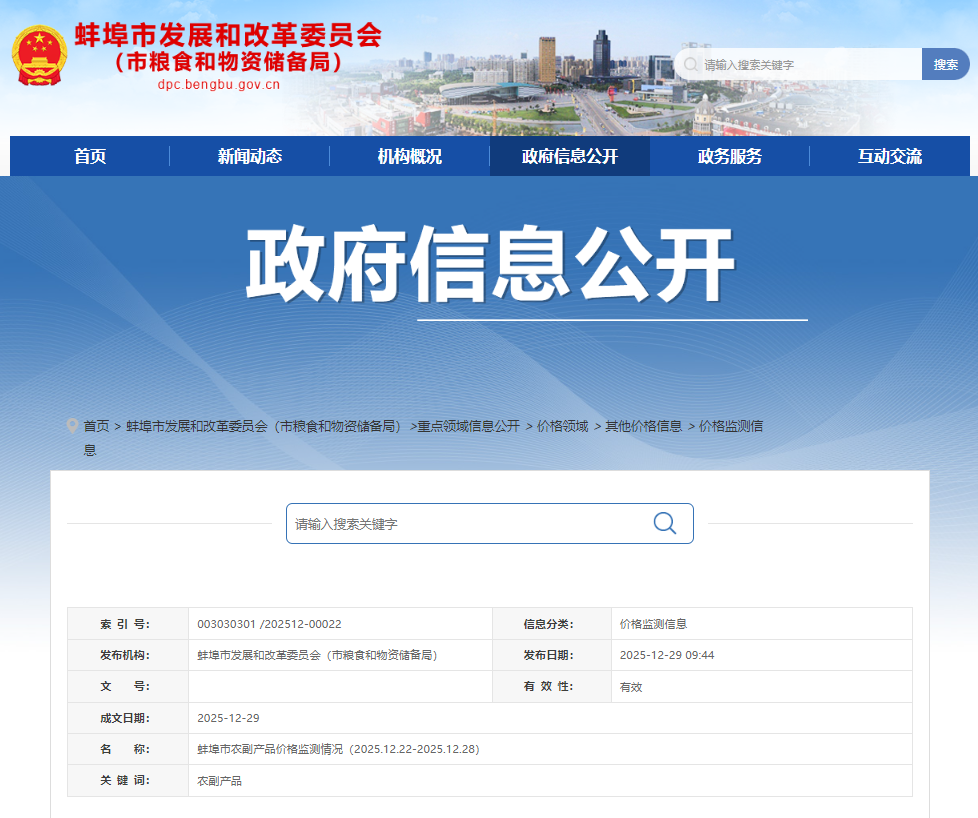Open the 机构概况 navigation menu
978x818 pixels.
point(408,156)
